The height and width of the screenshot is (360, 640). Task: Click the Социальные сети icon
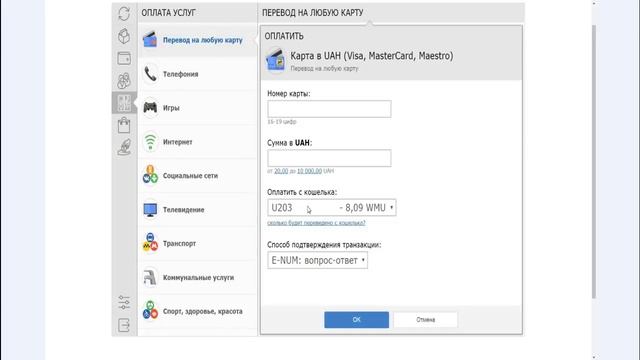coord(150,175)
